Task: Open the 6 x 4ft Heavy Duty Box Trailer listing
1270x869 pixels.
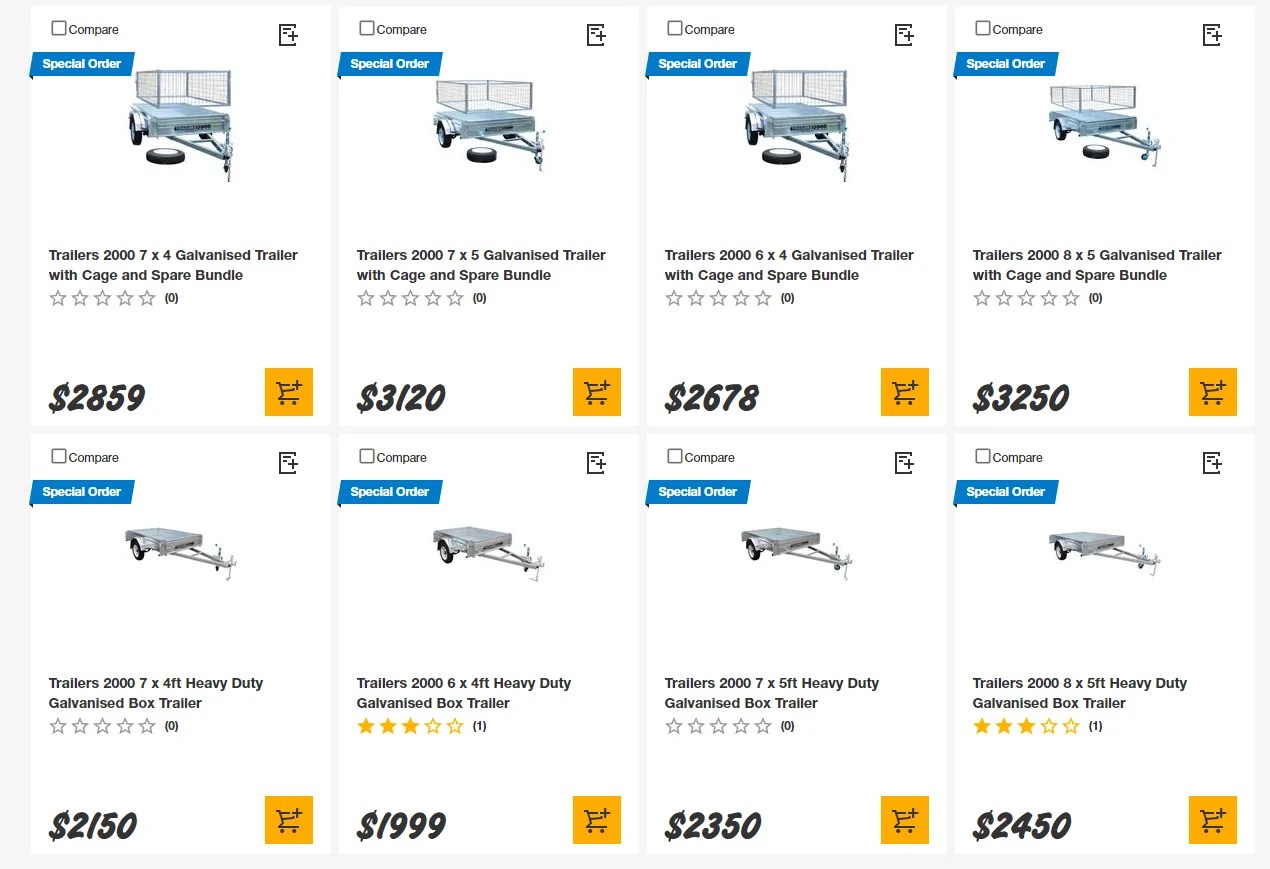Action: pos(463,692)
